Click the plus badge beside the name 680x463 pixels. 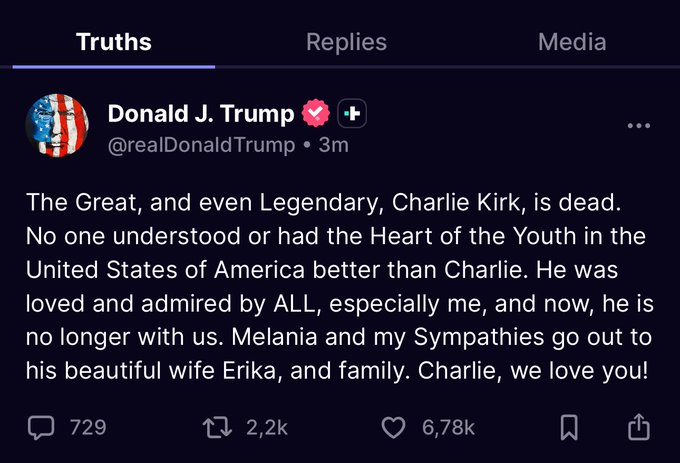click(351, 114)
